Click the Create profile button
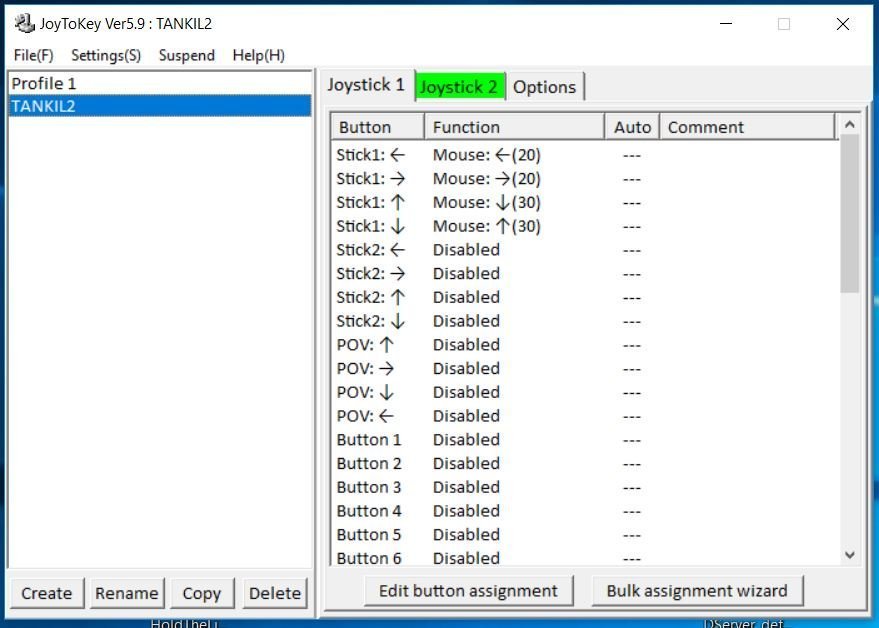 (x=47, y=593)
